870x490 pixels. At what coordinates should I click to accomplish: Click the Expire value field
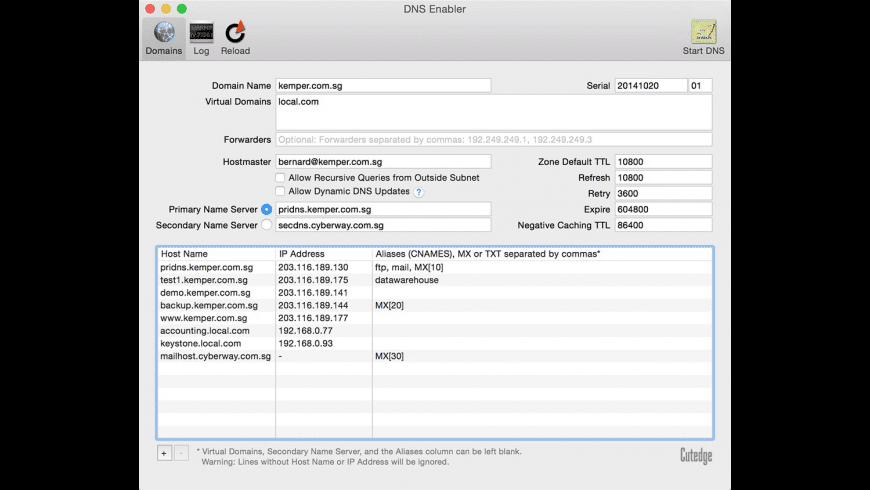click(664, 209)
